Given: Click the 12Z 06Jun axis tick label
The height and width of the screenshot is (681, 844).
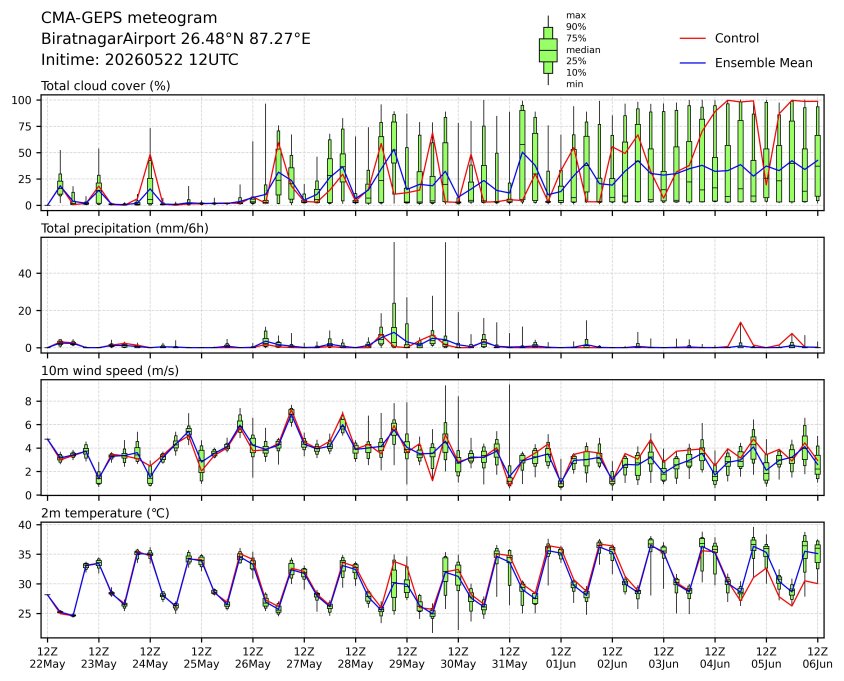Looking at the screenshot, I should coord(818,658).
